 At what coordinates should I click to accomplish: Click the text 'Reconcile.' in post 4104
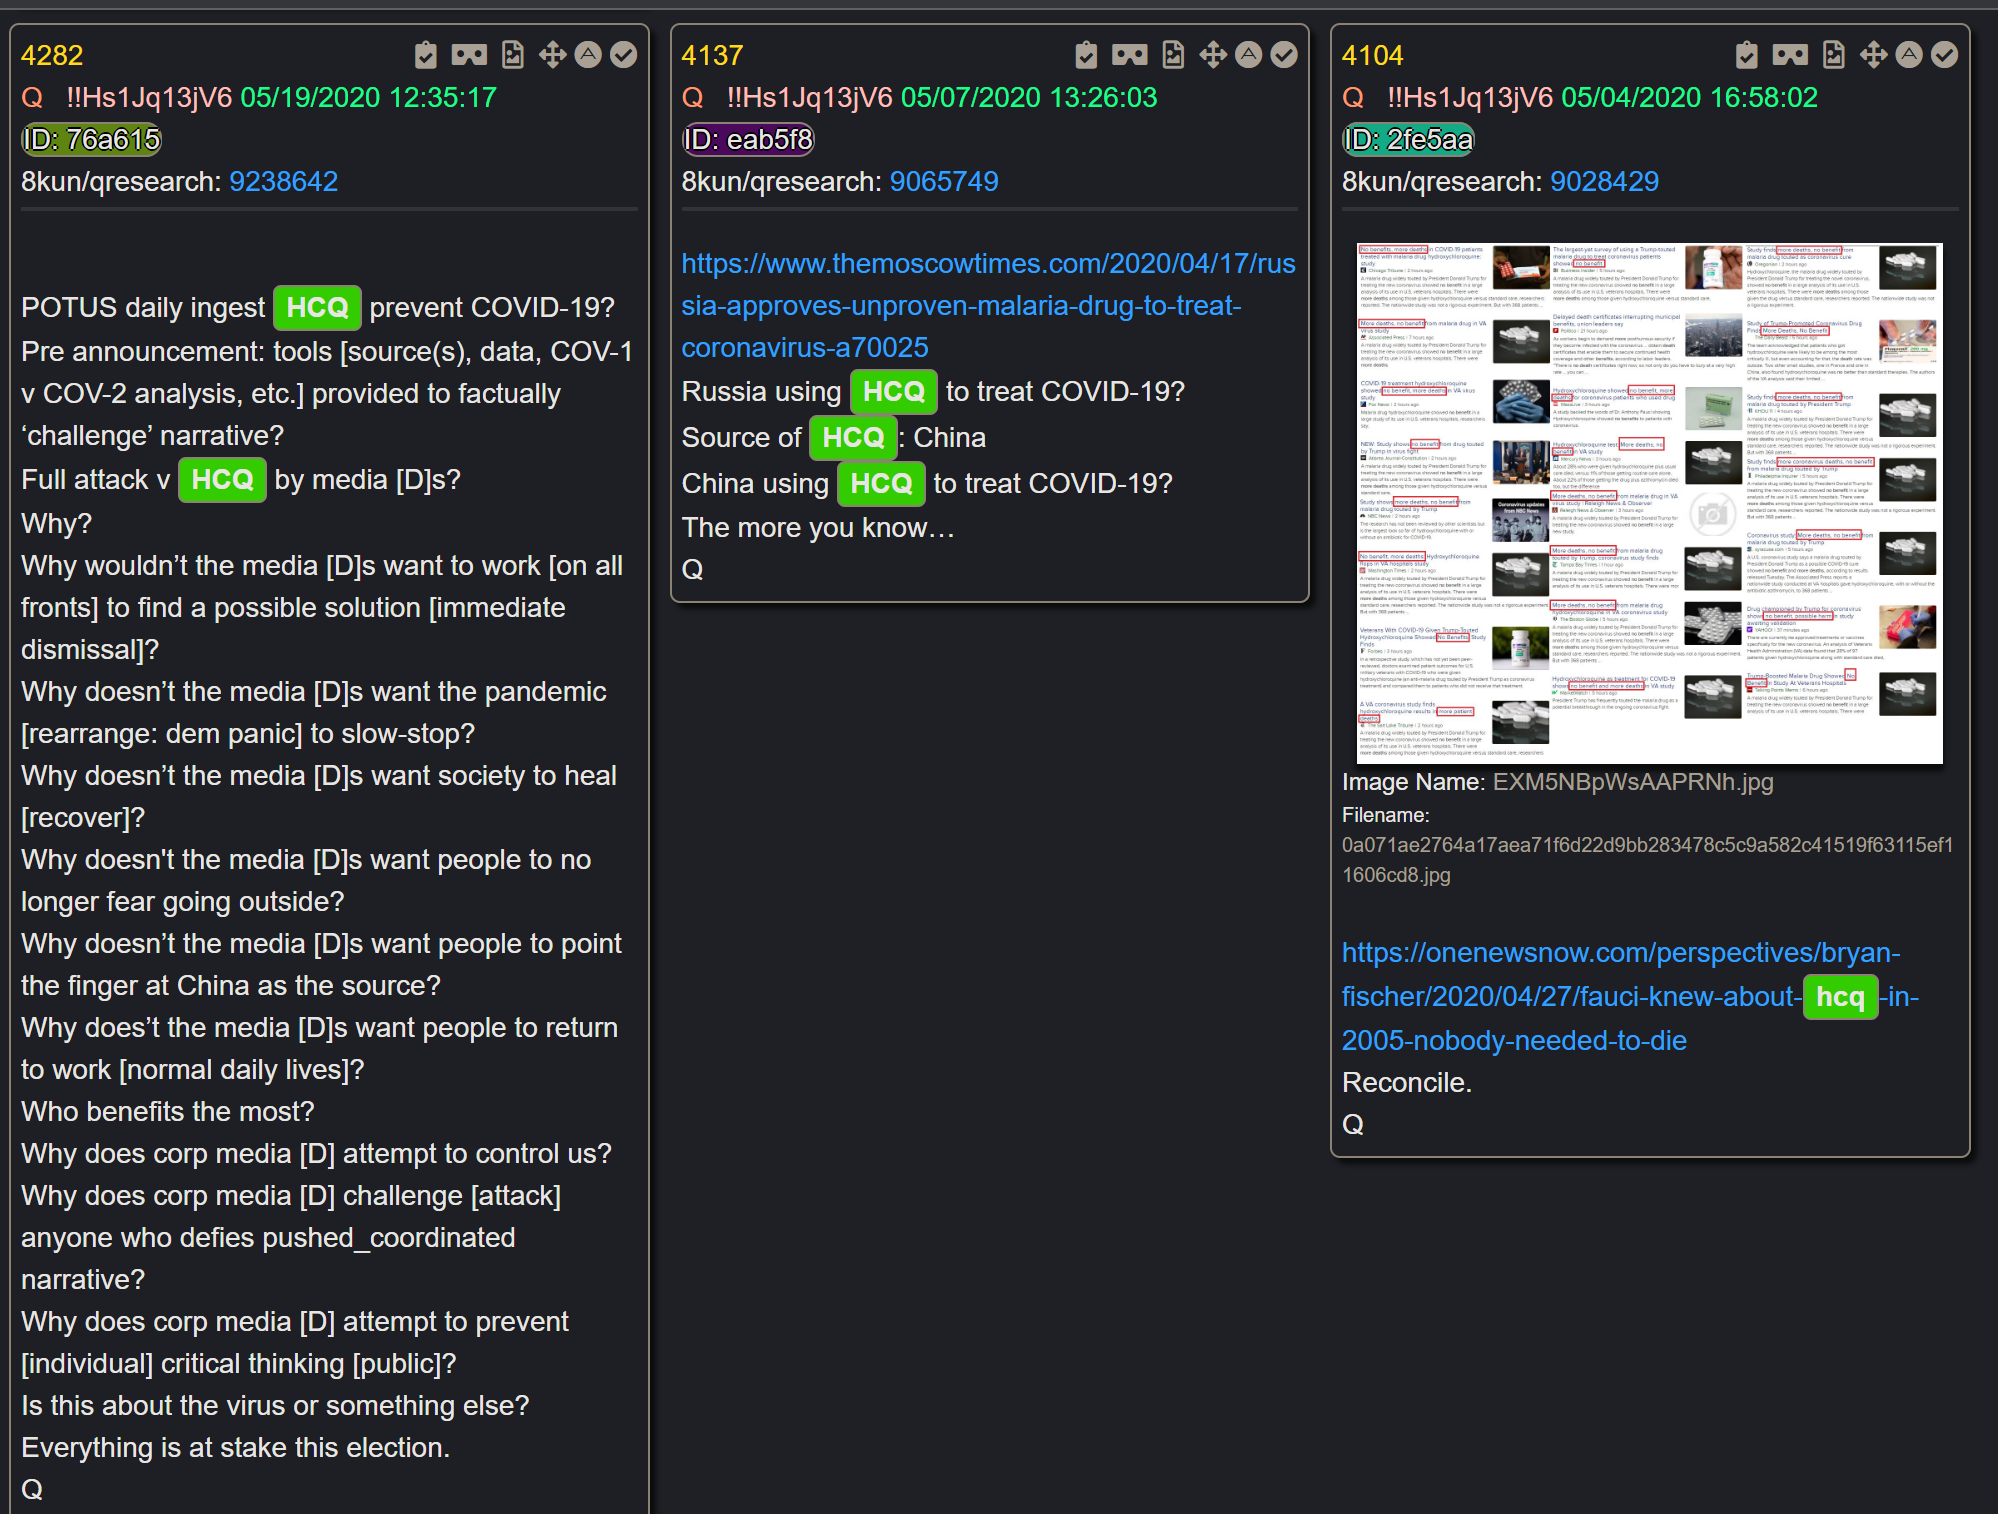pos(1407,1083)
